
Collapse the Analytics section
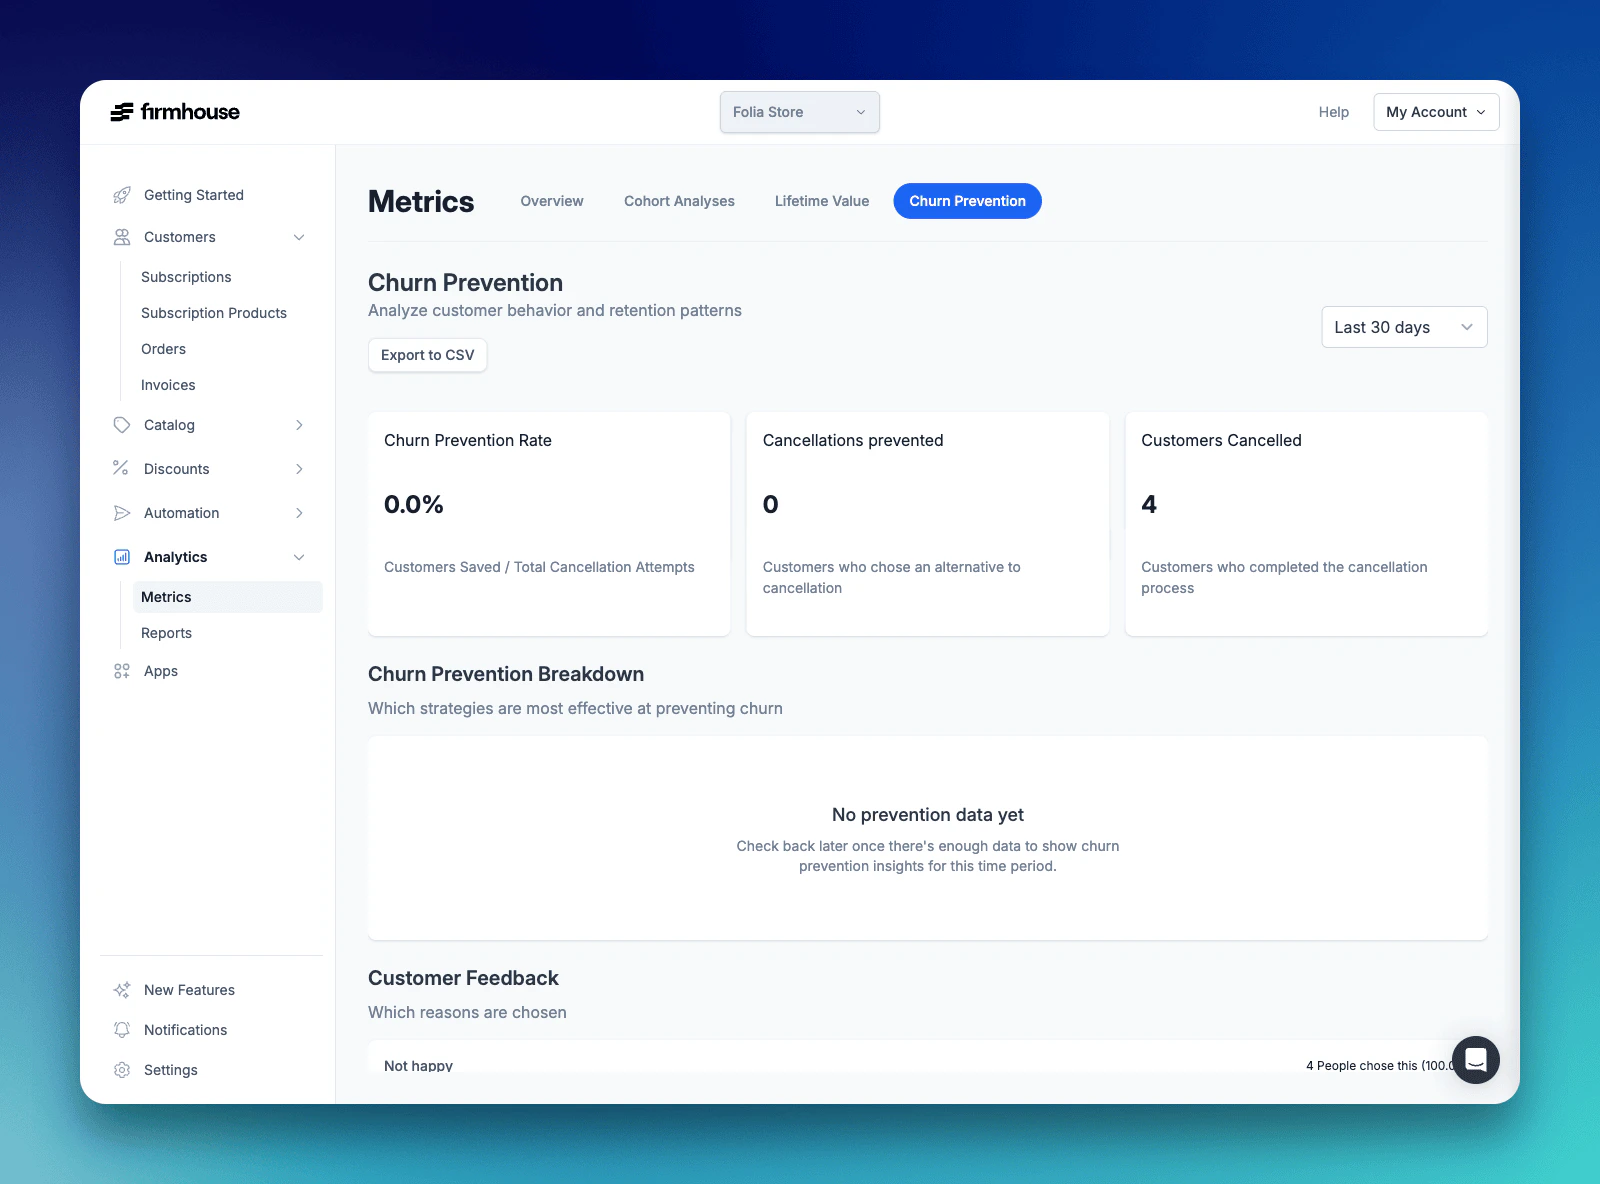click(x=299, y=557)
